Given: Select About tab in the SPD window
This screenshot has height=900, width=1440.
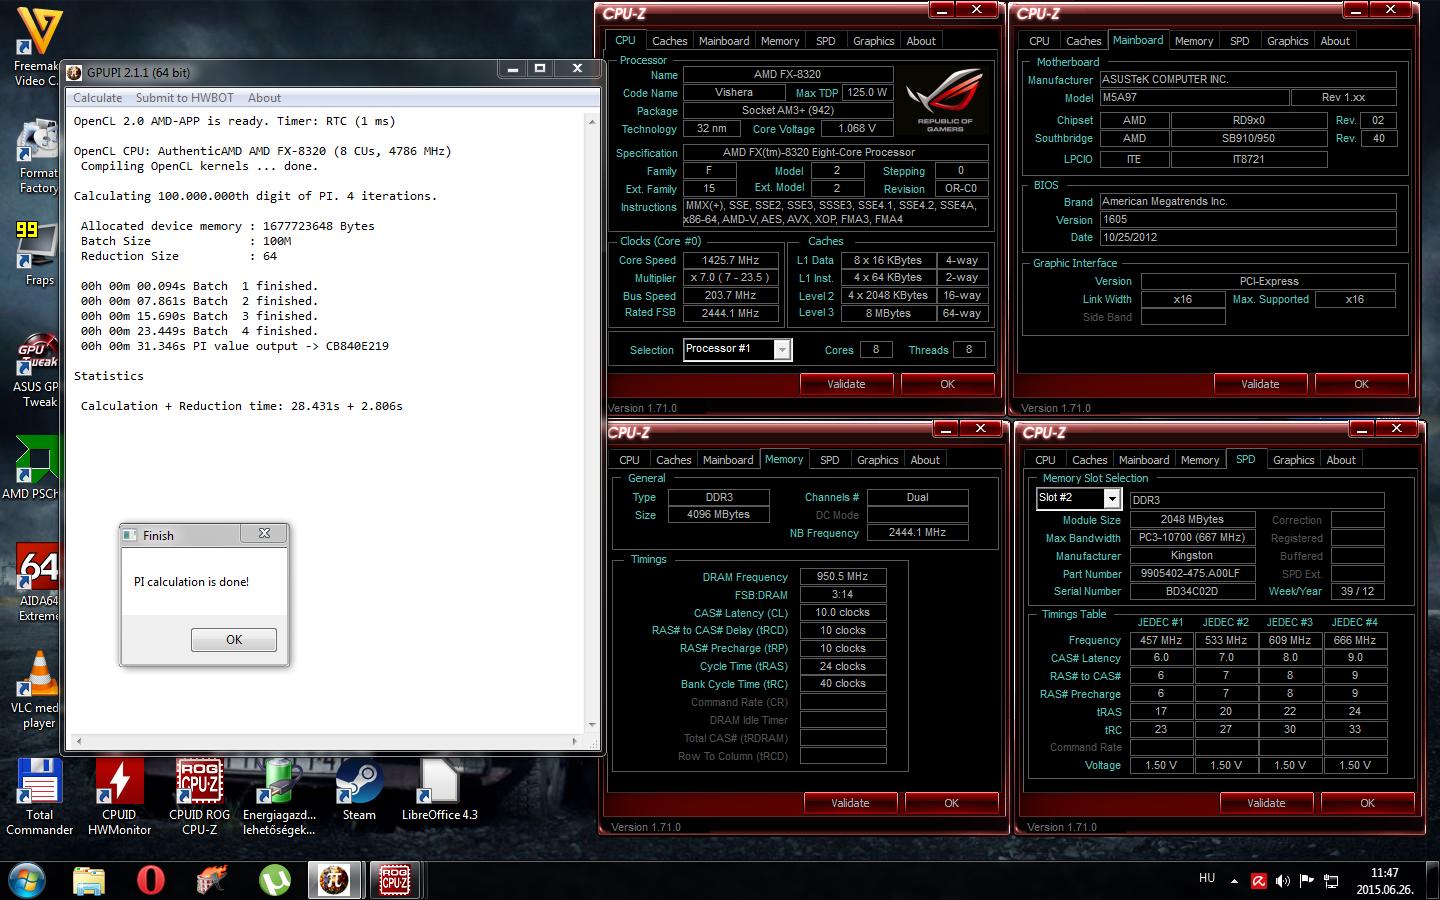Looking at the screenshot, I should pyautogui.click(x=1341, y=460).
